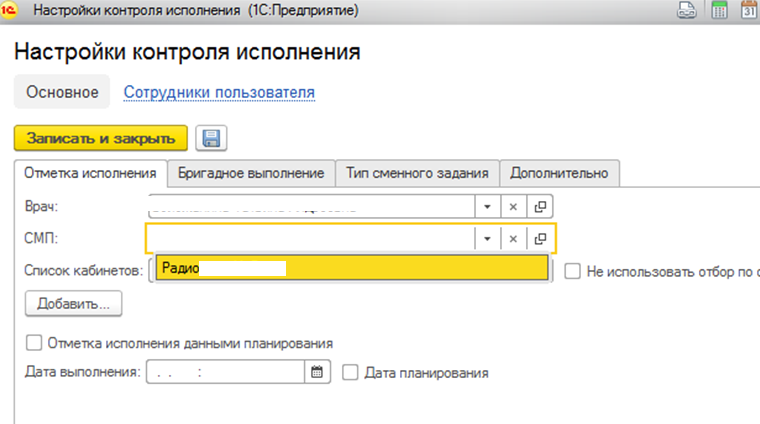Open the calendar icon in title bar
The image size is (760, 424).
(x=748, y=12)
